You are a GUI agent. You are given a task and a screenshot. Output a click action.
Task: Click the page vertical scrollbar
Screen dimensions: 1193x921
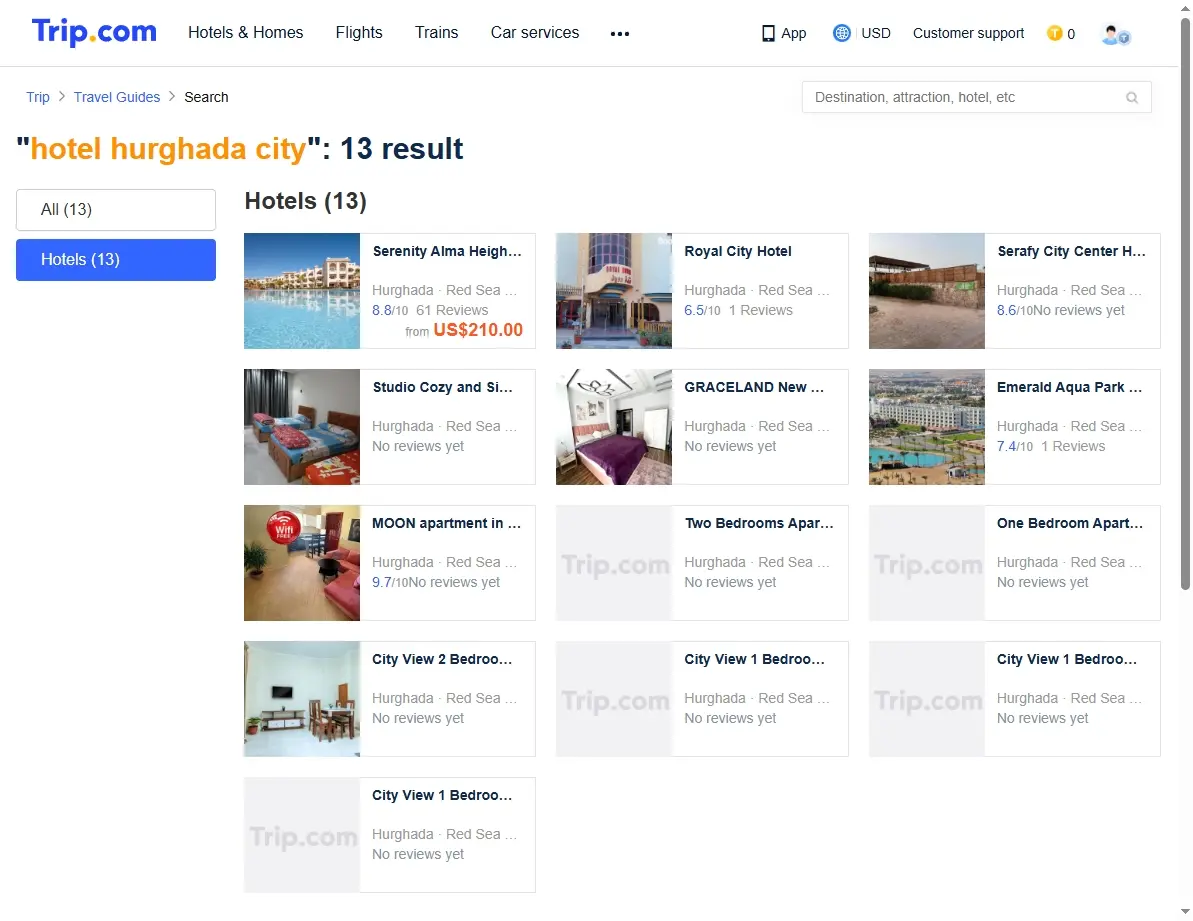(x=1185, y=304)
